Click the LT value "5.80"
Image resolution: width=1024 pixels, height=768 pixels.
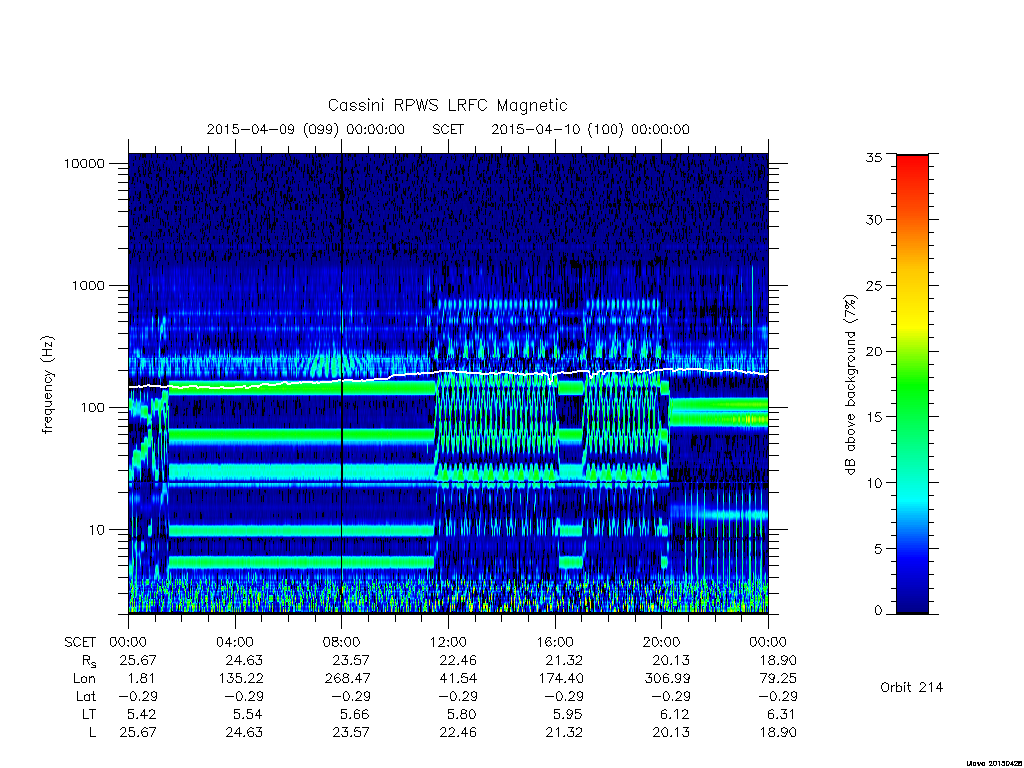tap(462, 714)
